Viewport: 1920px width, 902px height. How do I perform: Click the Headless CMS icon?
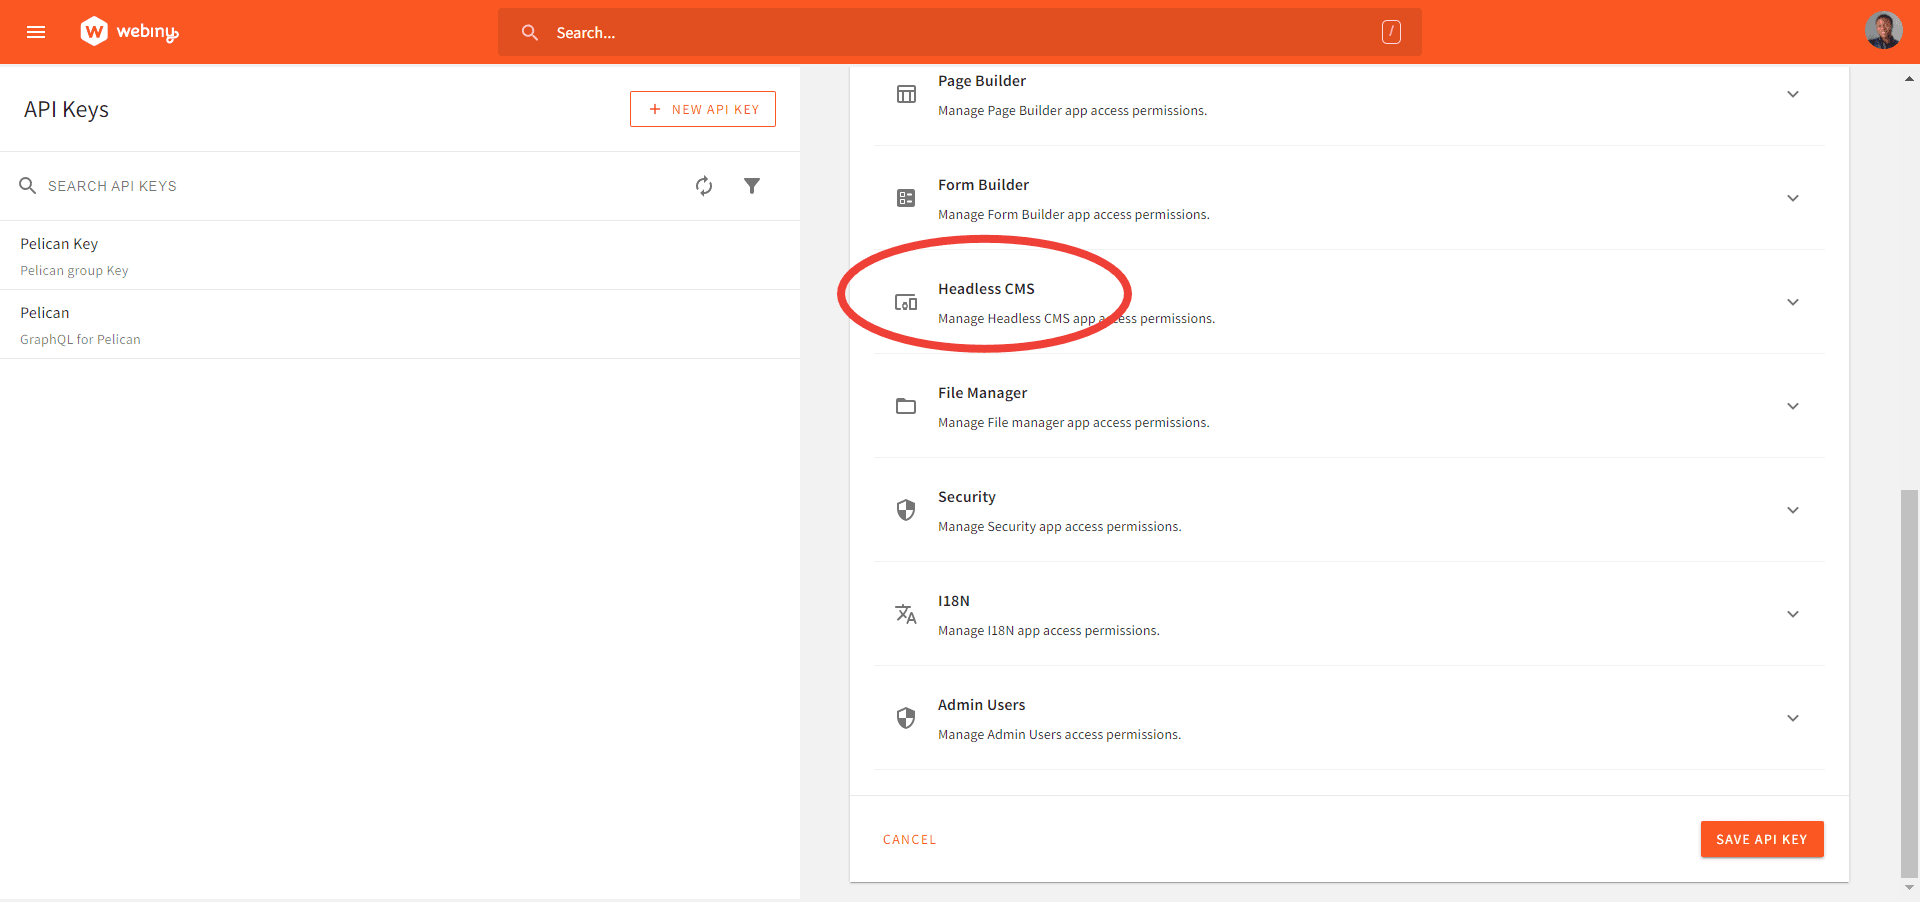pyautogui.click(x=906, y=301)
